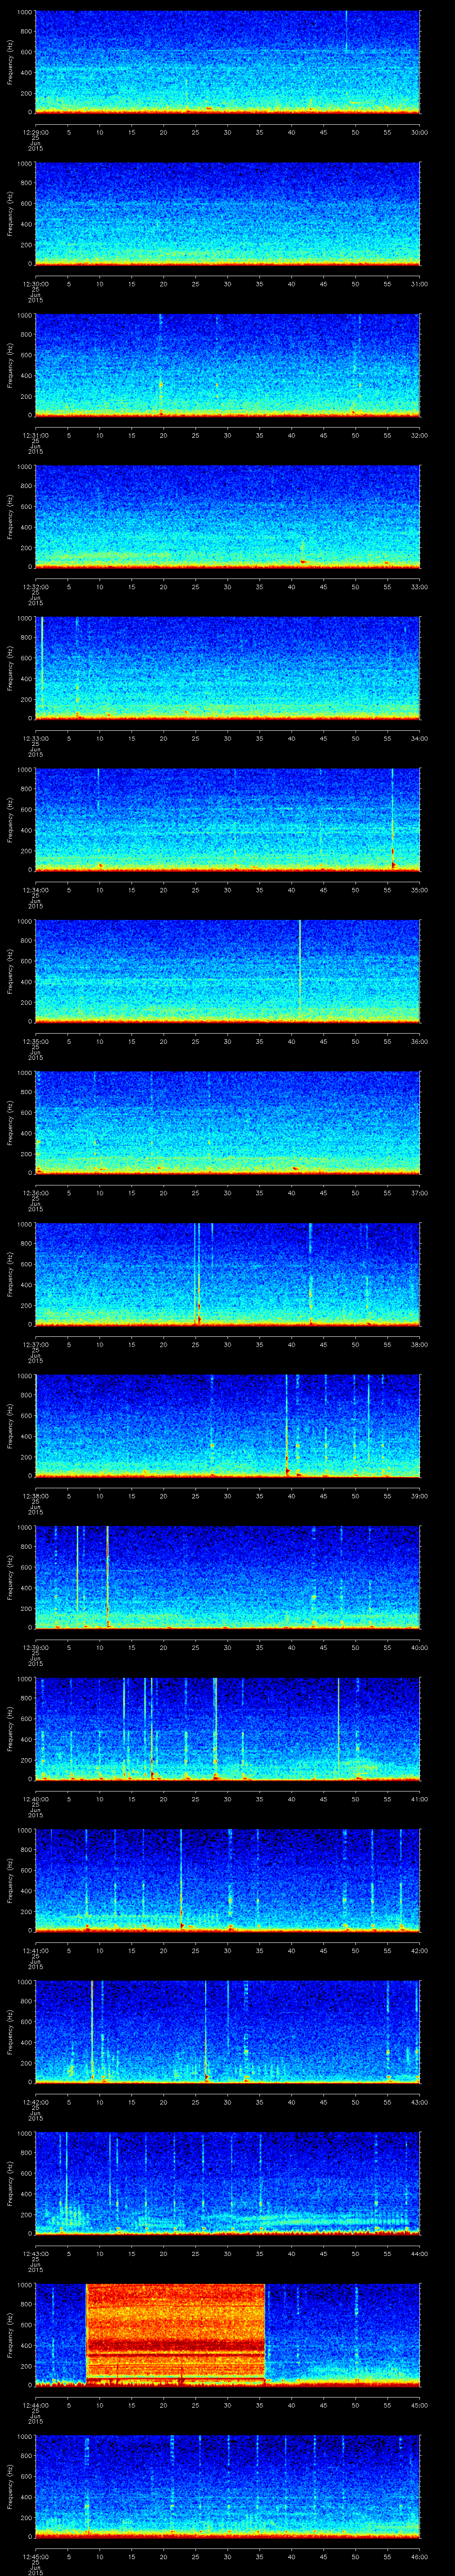Click the '36:00' end time label
The height and width of the screenshot is (2576, 455).
[x=419, y=1041]
